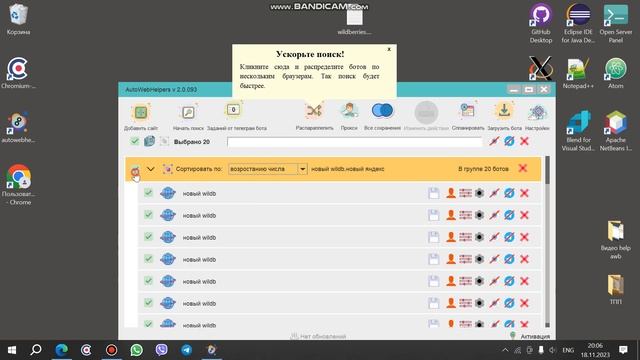Hide the second bot with its eye icon
Screen dimensions: 640x360
click(x=509, y=215)
